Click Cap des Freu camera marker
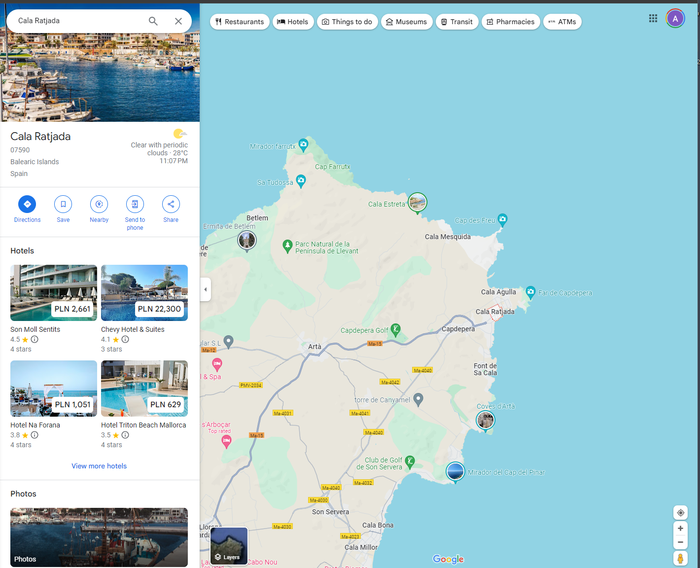Image resolution: width=700 pixels, height=568 pixels. [503, 219]
